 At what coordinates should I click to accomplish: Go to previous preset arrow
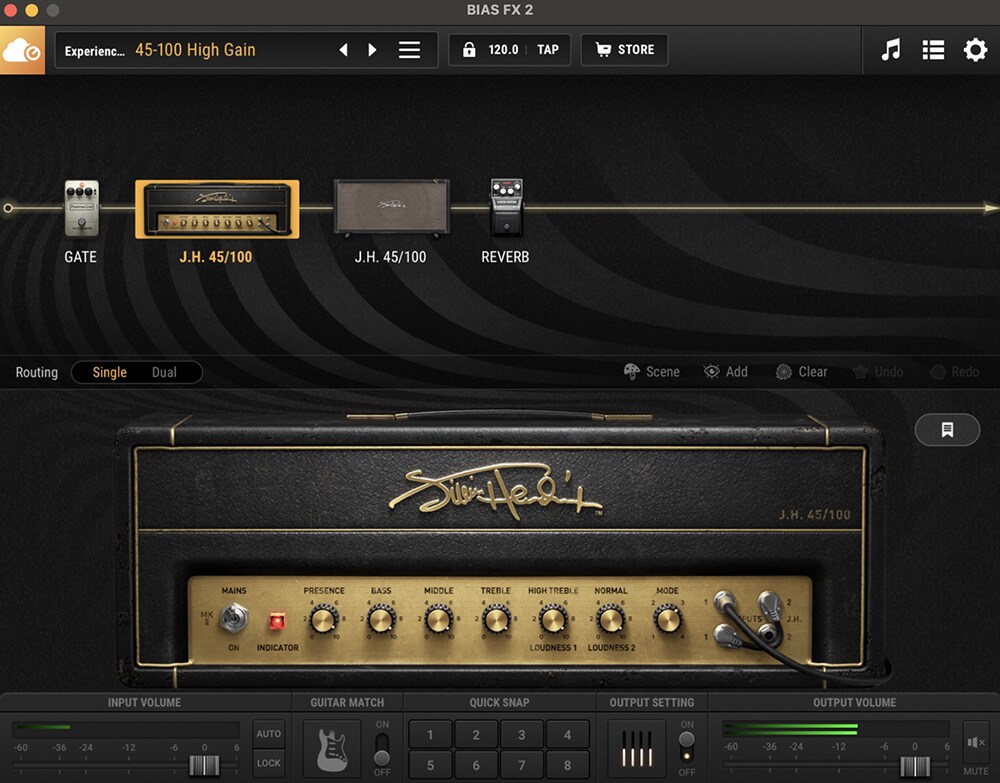[343, 50]
